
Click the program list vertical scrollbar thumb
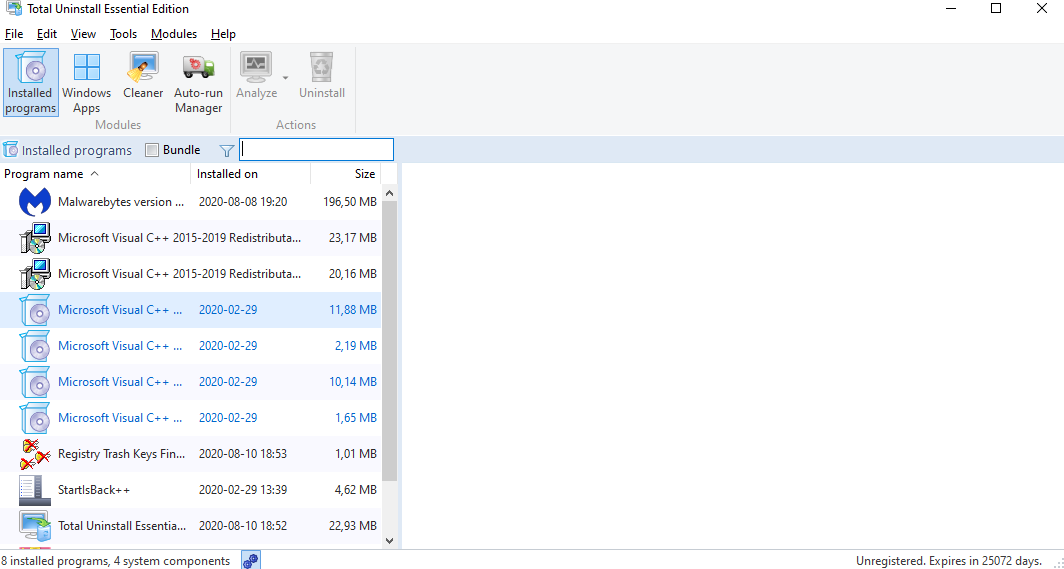click(x=390, y=341)
